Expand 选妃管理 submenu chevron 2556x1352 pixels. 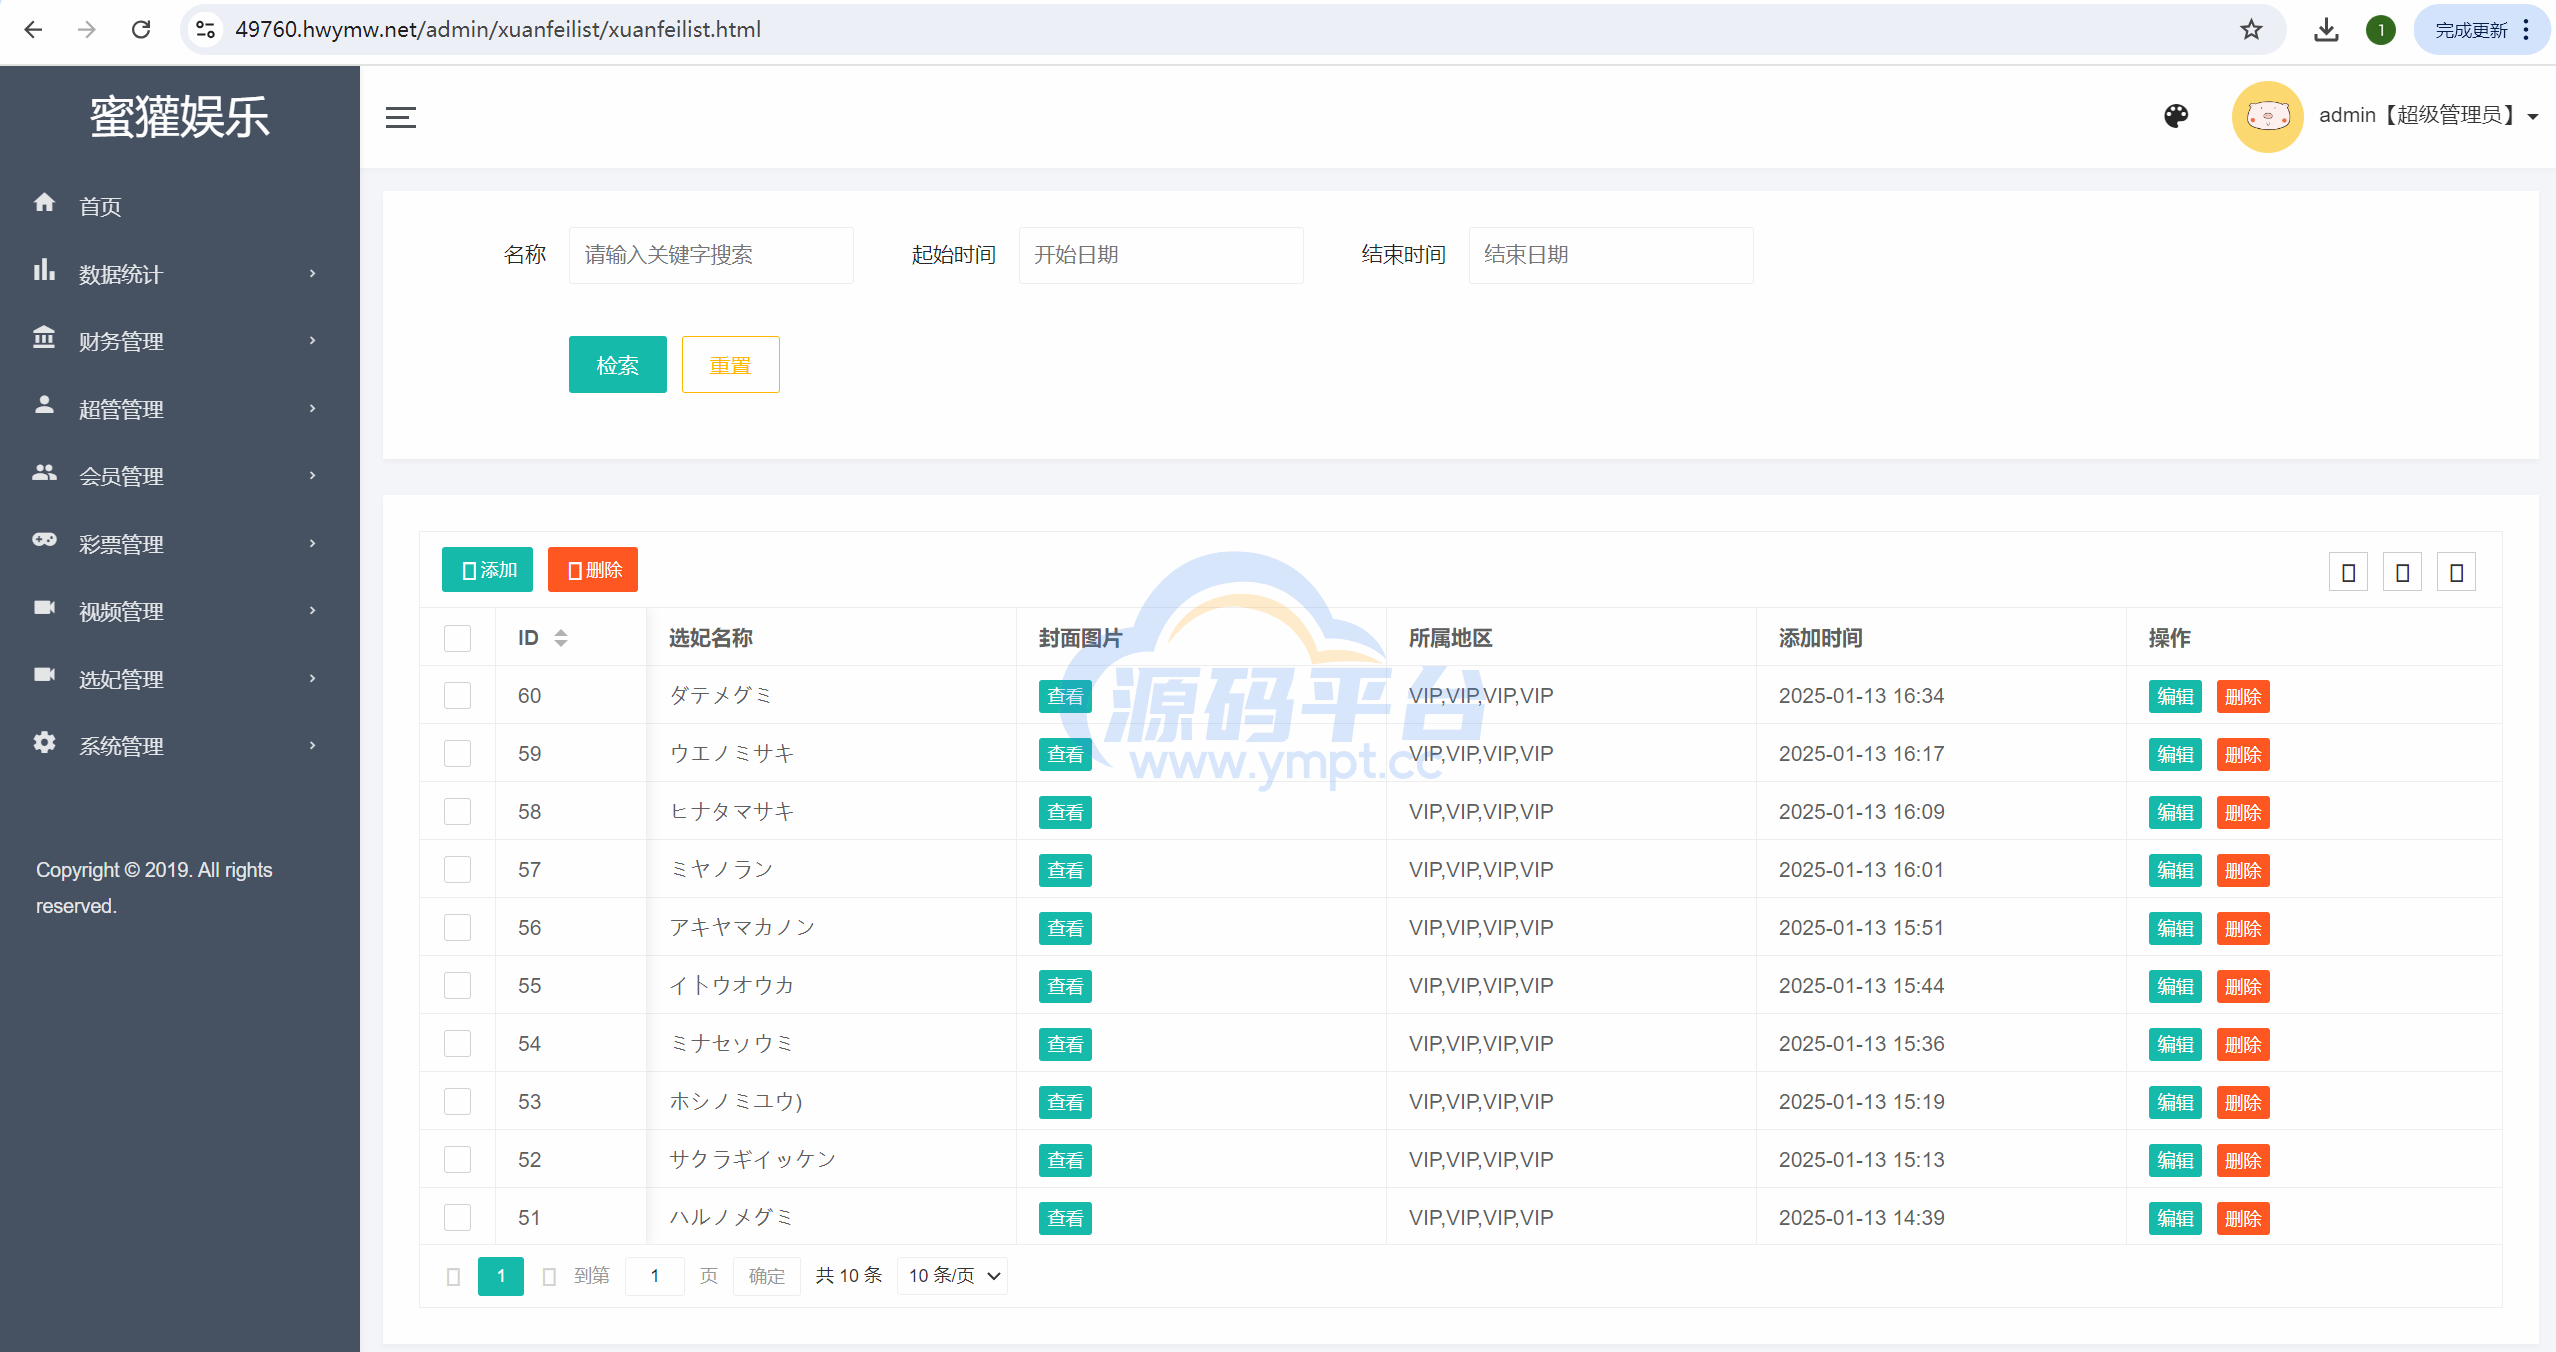tap(313, 678)
